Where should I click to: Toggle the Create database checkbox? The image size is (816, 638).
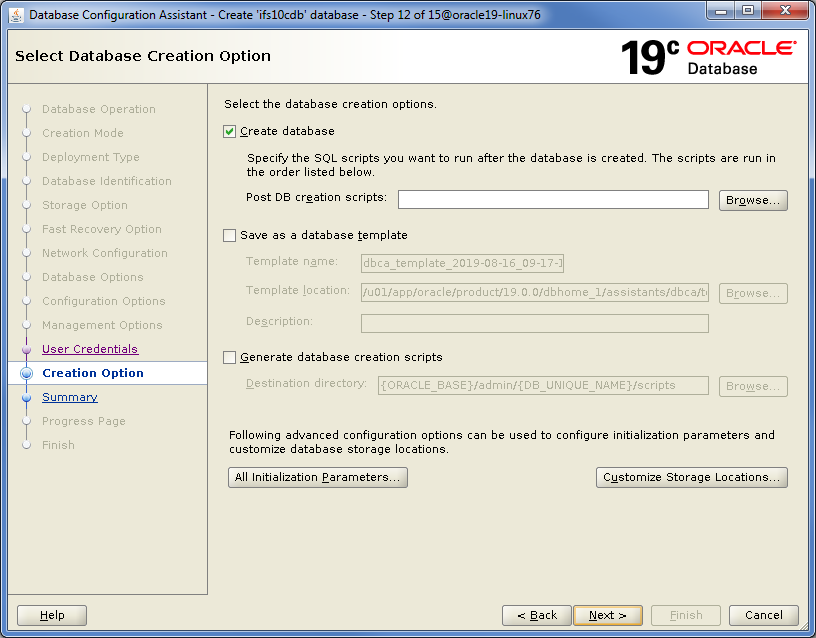[230, 131]
